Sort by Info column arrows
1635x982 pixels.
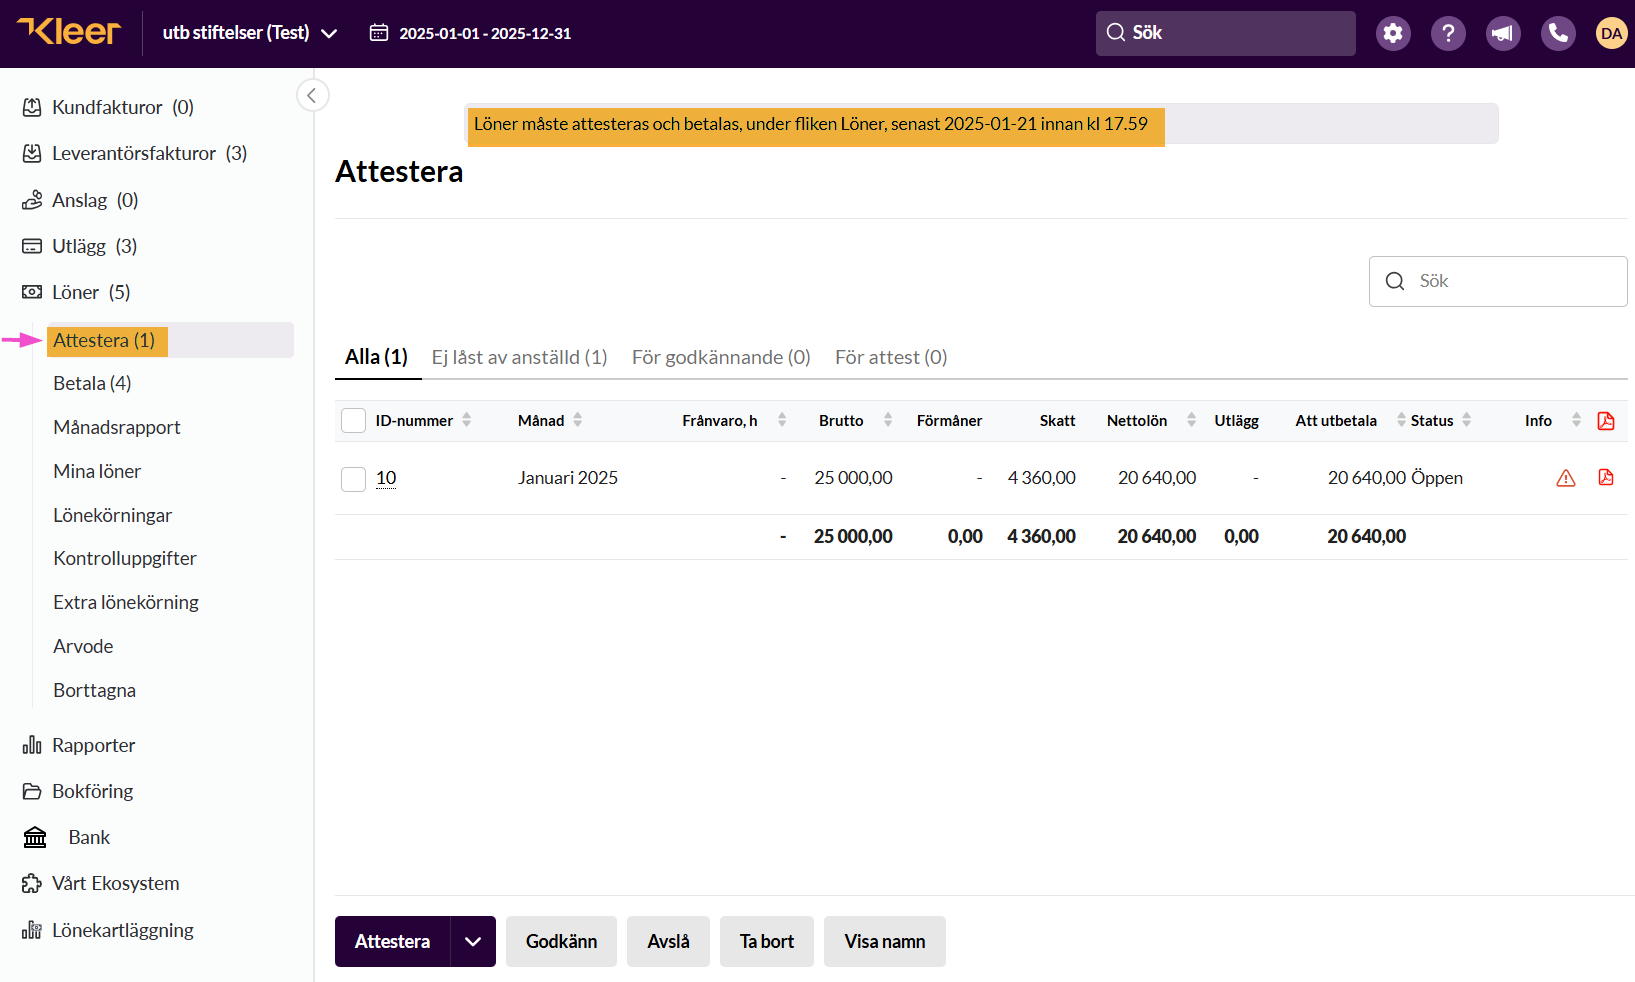click(1576, 420)
